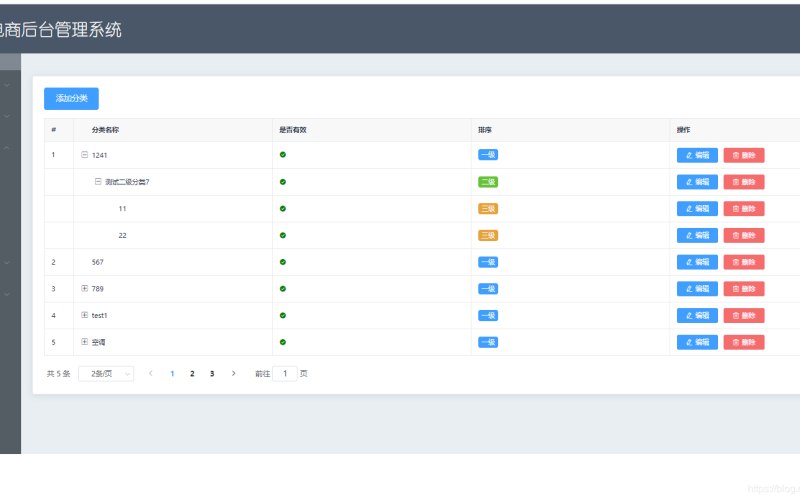Delete the 空调 category
The image size is (800, 500).
744,342
